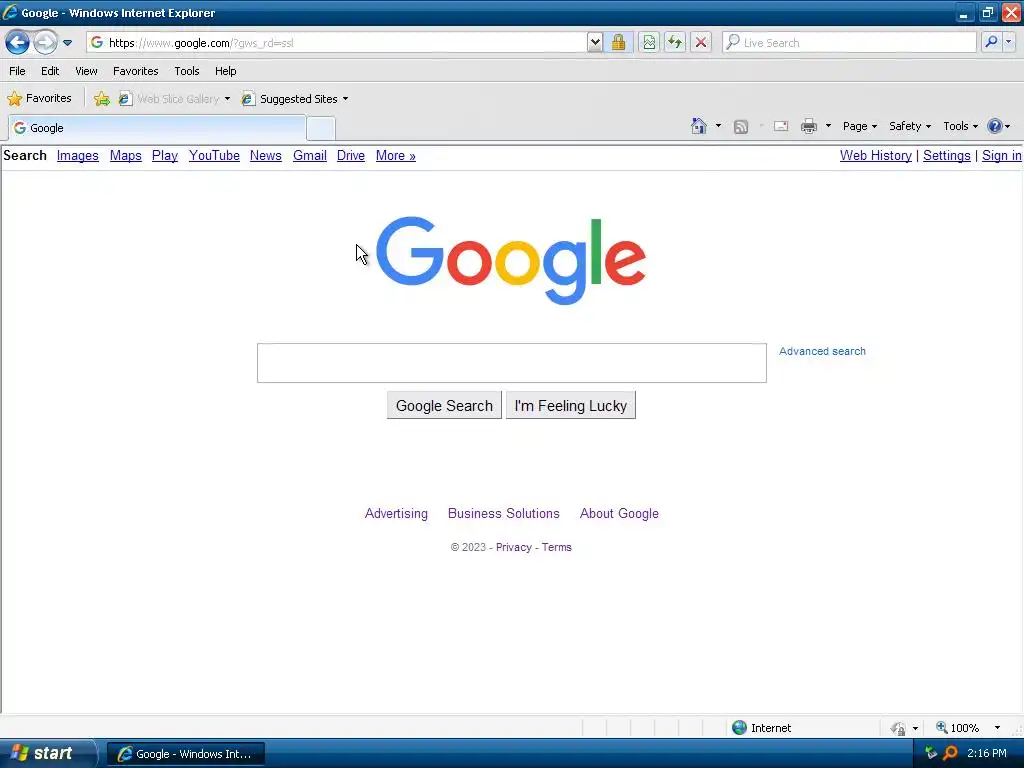Open Web Slice Gallery
The height and width of the screenshot is (768, 1024).
click(170, 99)
